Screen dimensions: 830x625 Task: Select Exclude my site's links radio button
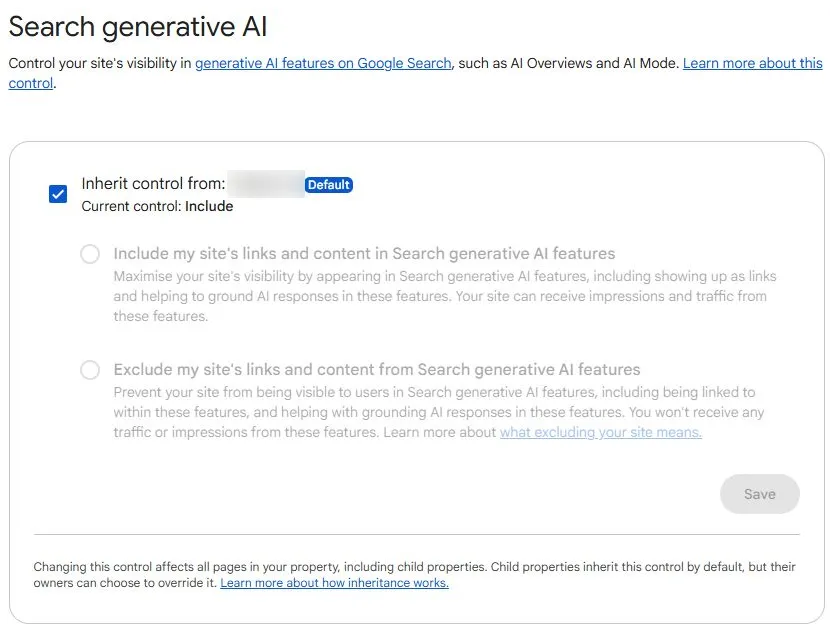tap(90, 370)
